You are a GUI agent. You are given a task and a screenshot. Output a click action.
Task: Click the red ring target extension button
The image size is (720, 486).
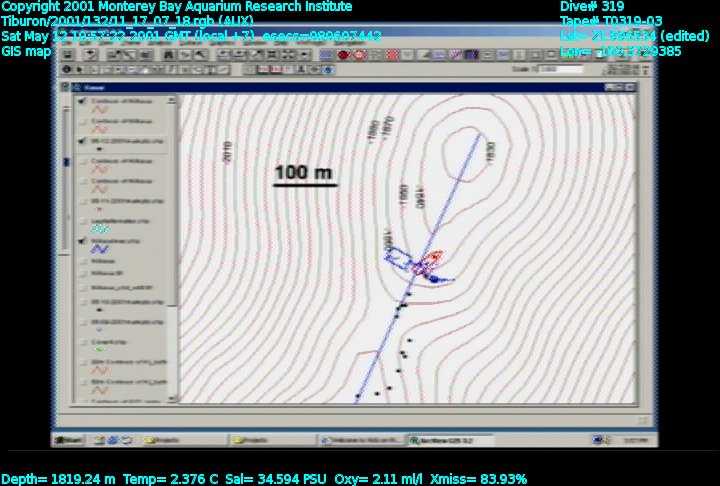pos(360,55)
